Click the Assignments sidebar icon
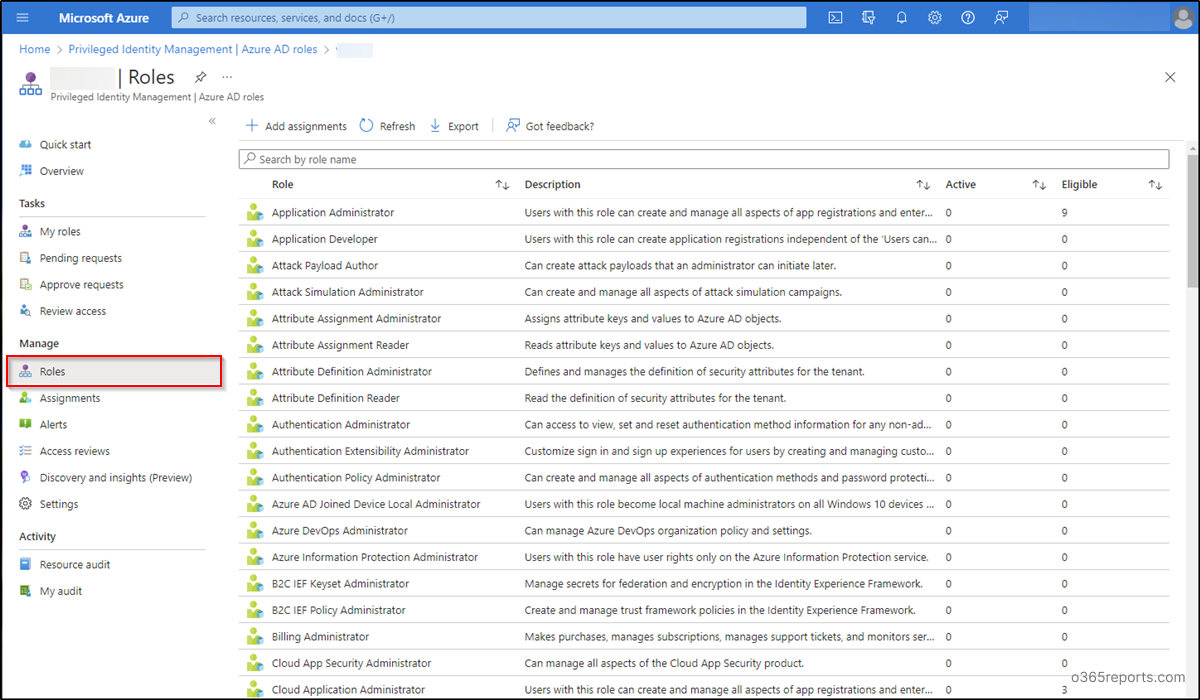 26,398
